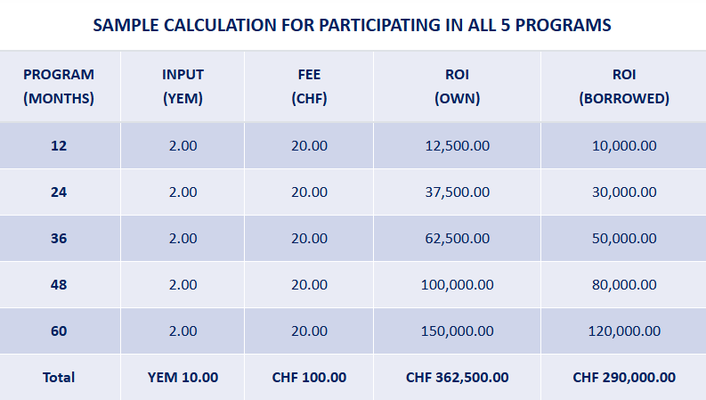Select the CHF 100.00 total fee

309,377
